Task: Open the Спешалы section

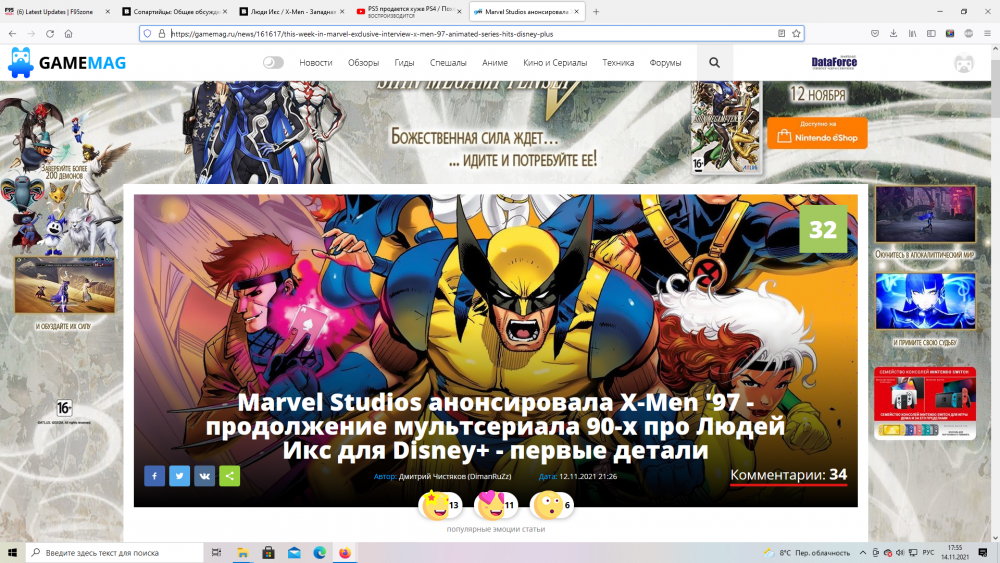Action: coord(448,62)
